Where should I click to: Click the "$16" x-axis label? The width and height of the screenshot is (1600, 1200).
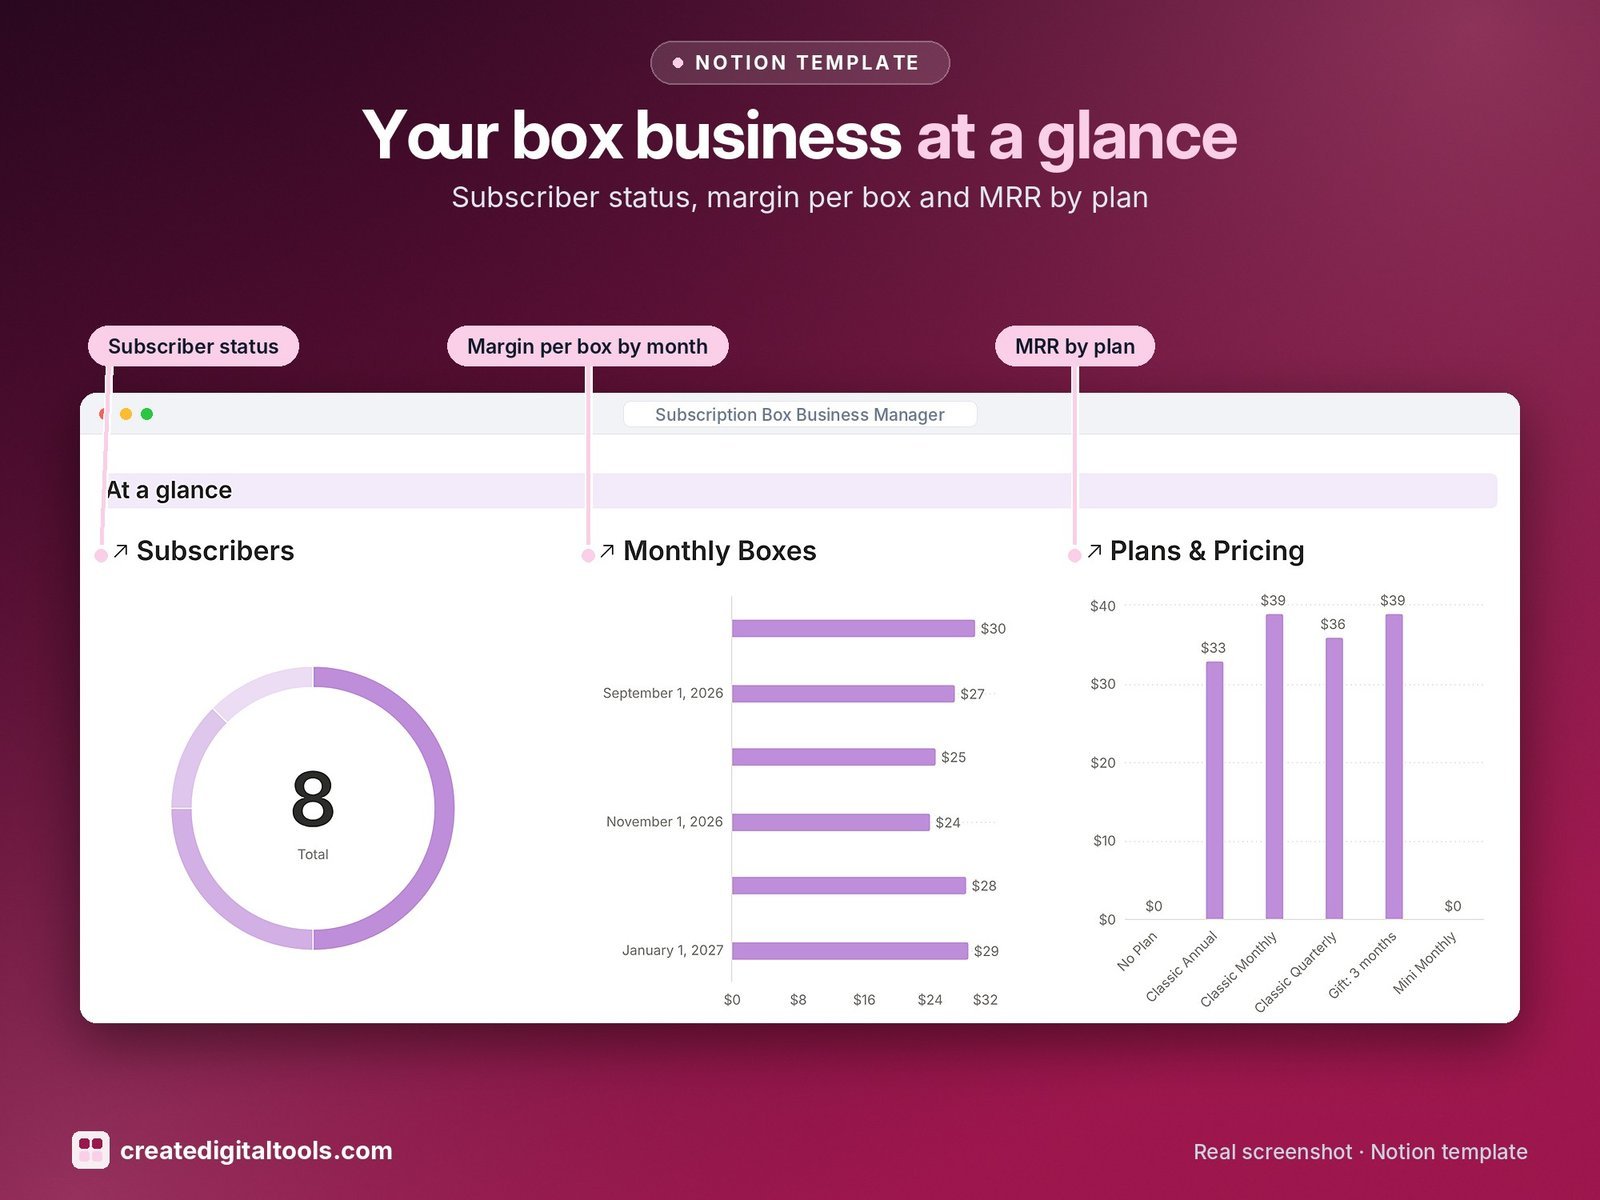point(864,1000)
